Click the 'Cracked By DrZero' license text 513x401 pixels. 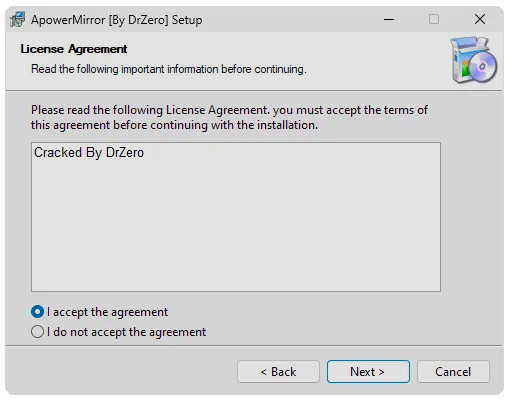(89, 152)
